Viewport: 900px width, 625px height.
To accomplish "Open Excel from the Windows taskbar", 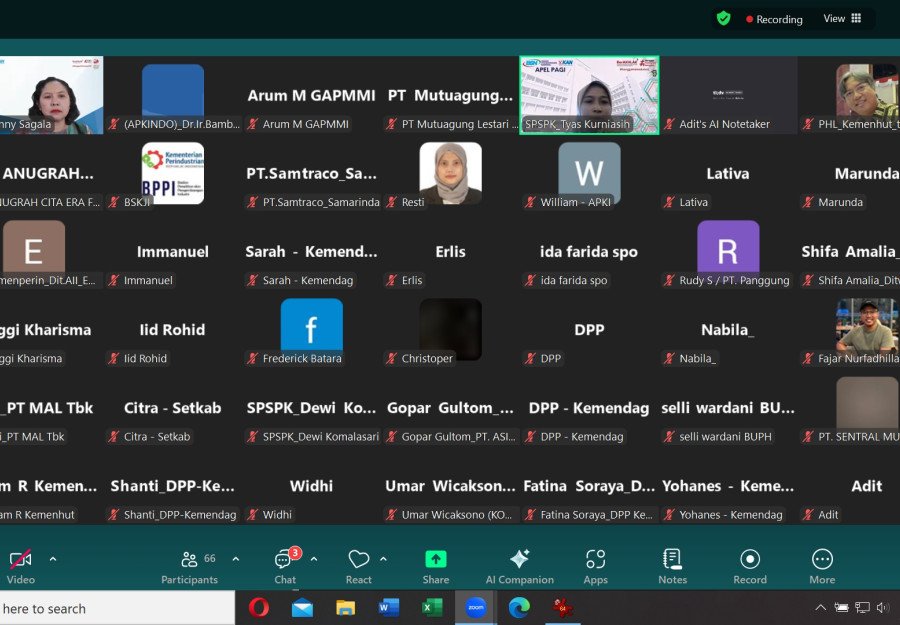I will click(x=432, y=607).
